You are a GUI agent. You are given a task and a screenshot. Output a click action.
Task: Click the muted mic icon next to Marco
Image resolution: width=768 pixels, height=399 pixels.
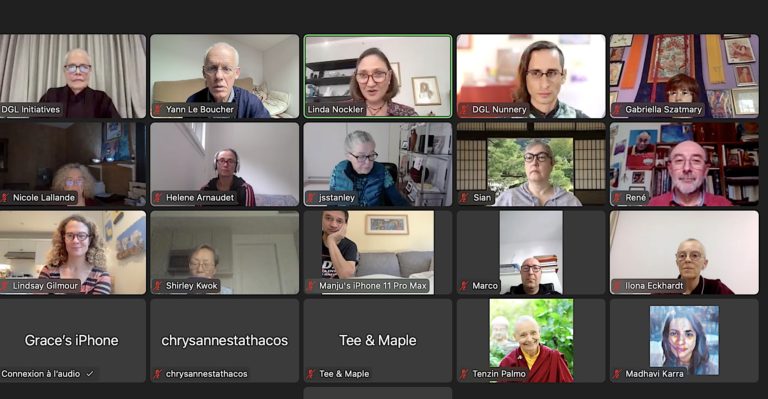click(x=464, y=286)
